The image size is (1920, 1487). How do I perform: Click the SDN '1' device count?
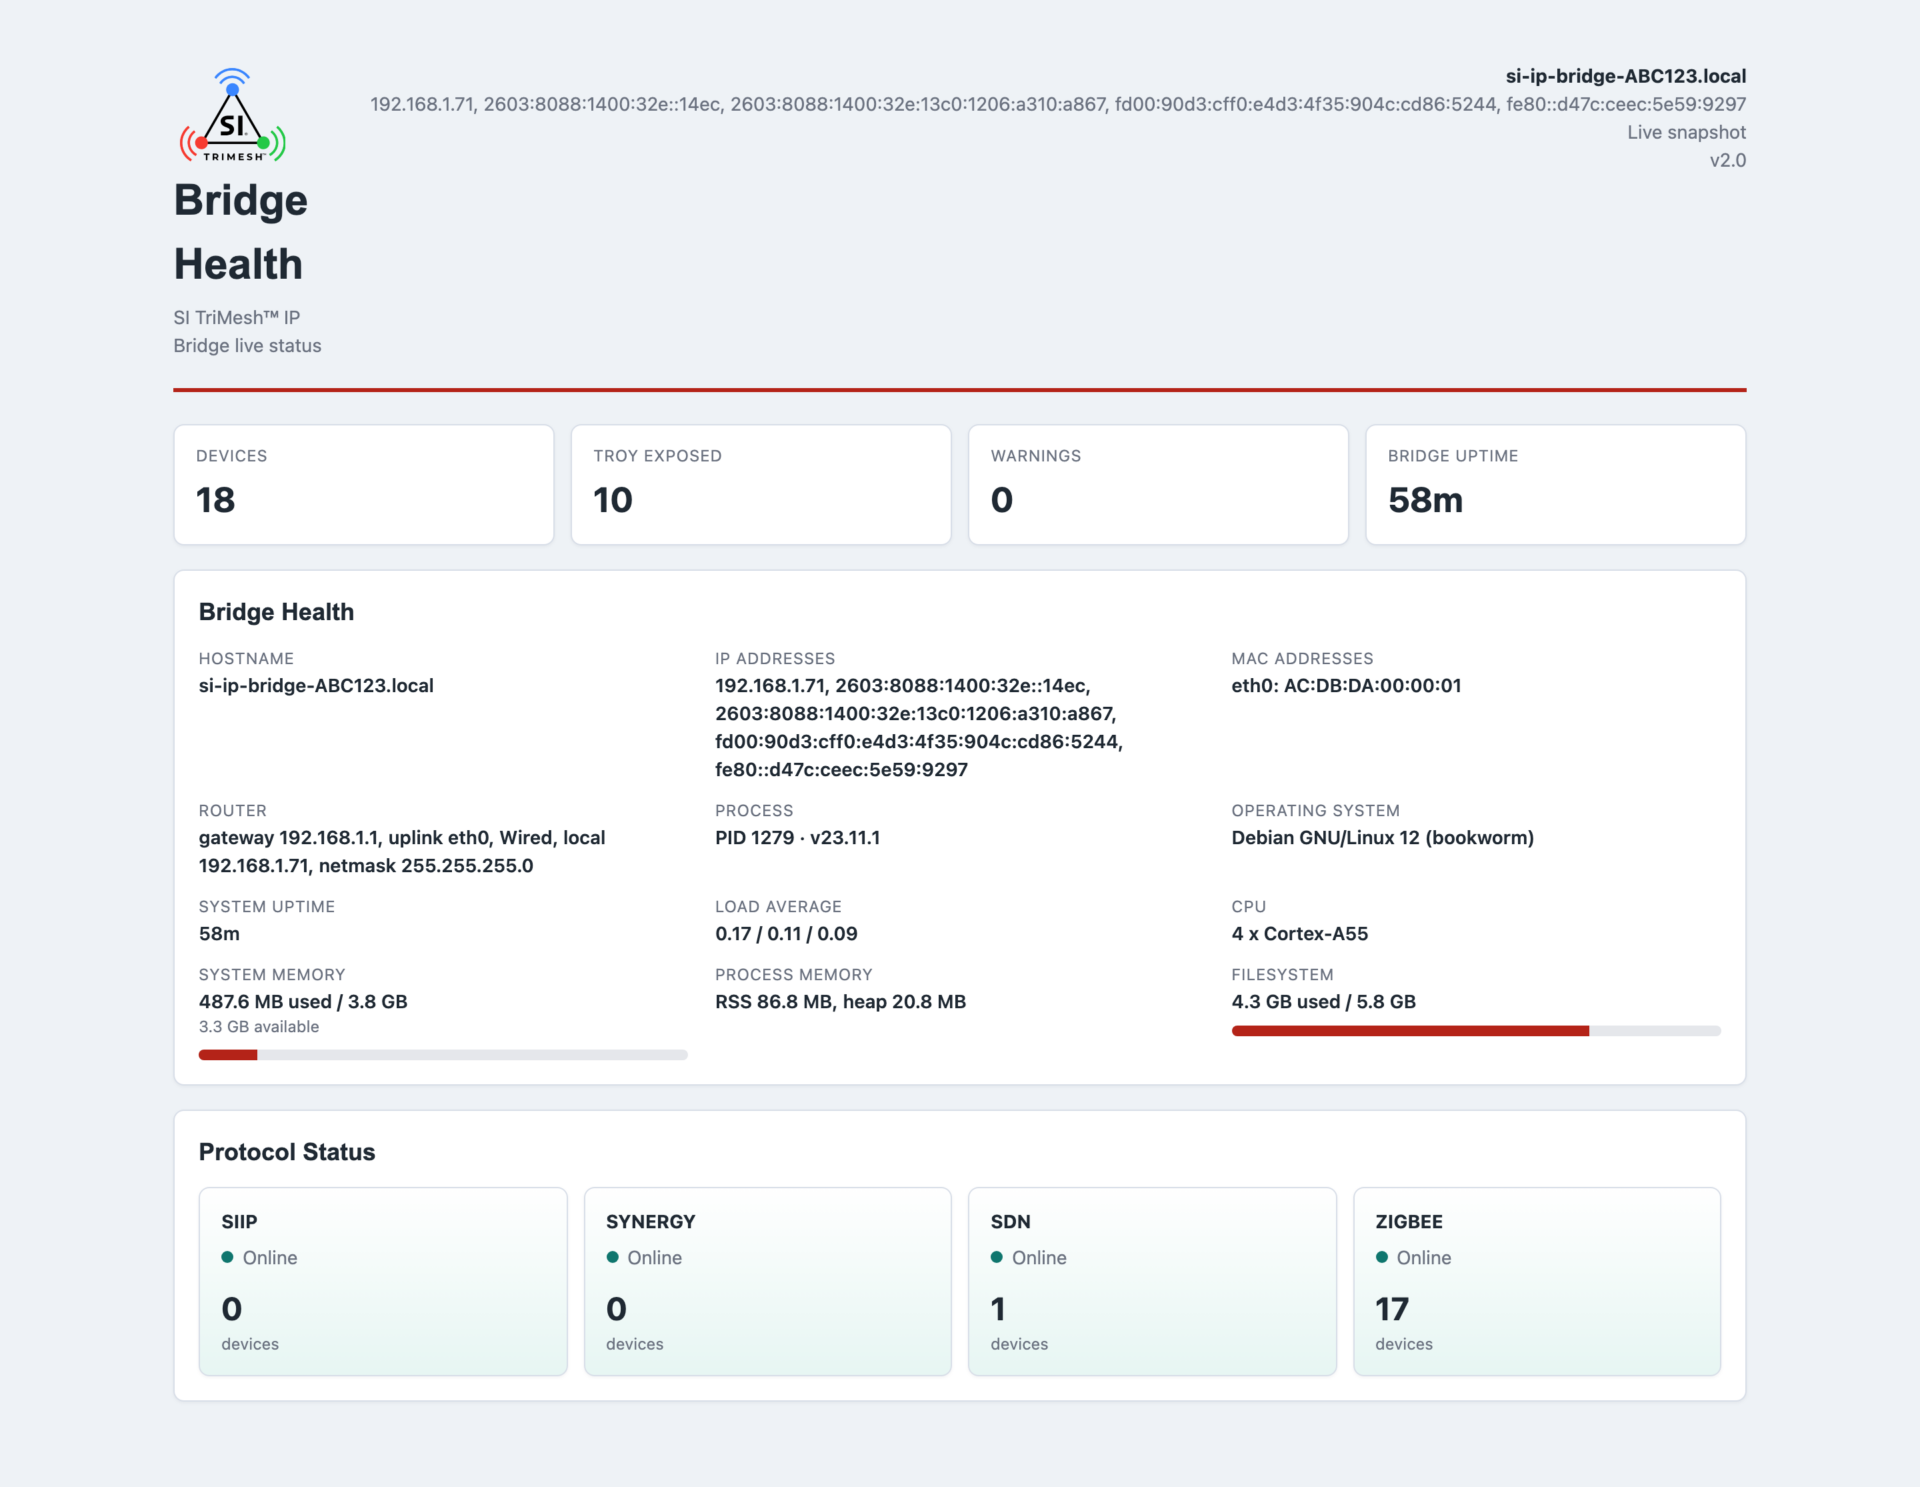tap(998, 1309)
